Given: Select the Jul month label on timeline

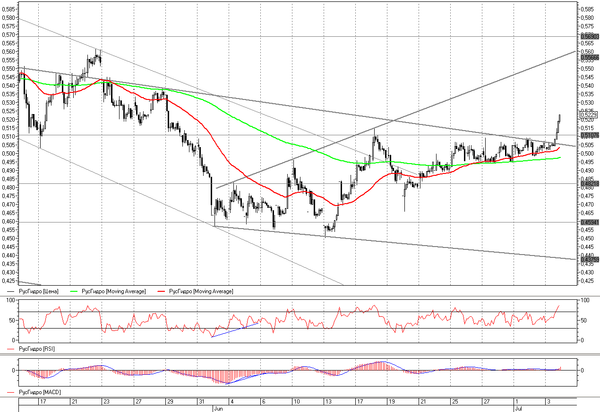Looking at the screenshot, I should (518, 409).
